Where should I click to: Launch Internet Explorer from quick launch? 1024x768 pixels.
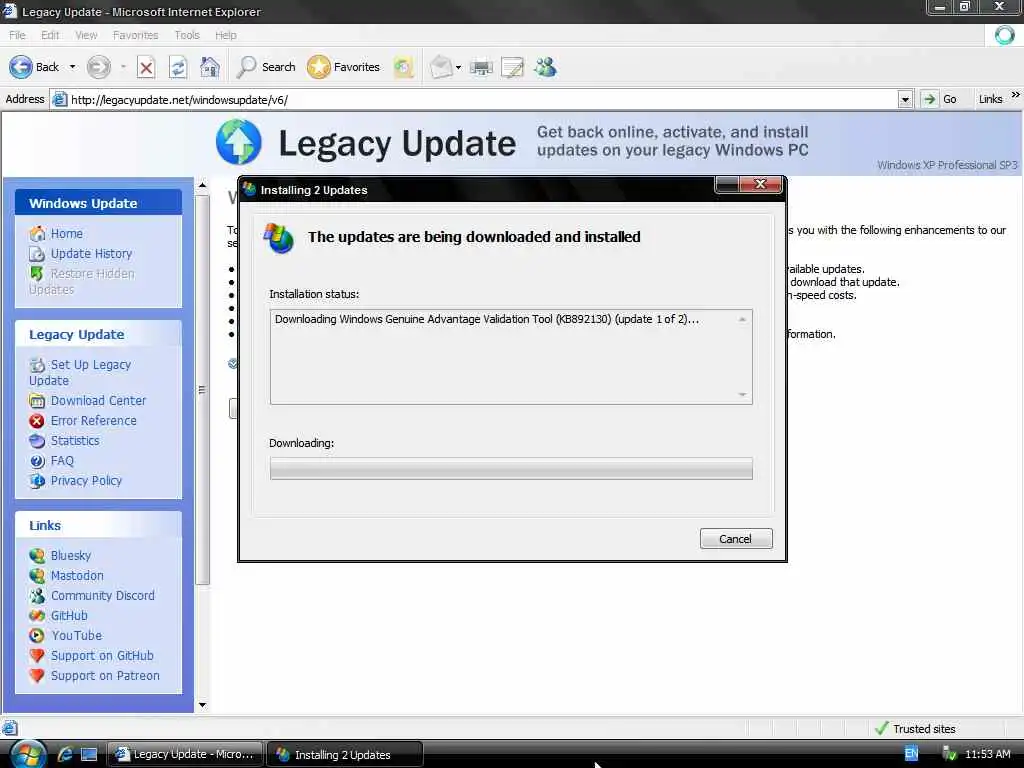[65, 754]
